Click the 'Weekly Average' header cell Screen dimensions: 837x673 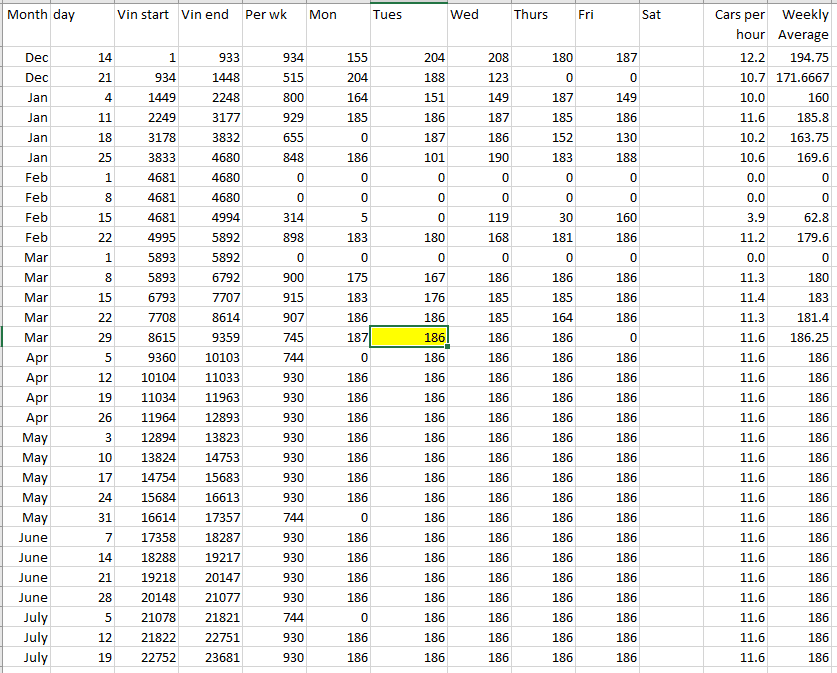[803, 25]
